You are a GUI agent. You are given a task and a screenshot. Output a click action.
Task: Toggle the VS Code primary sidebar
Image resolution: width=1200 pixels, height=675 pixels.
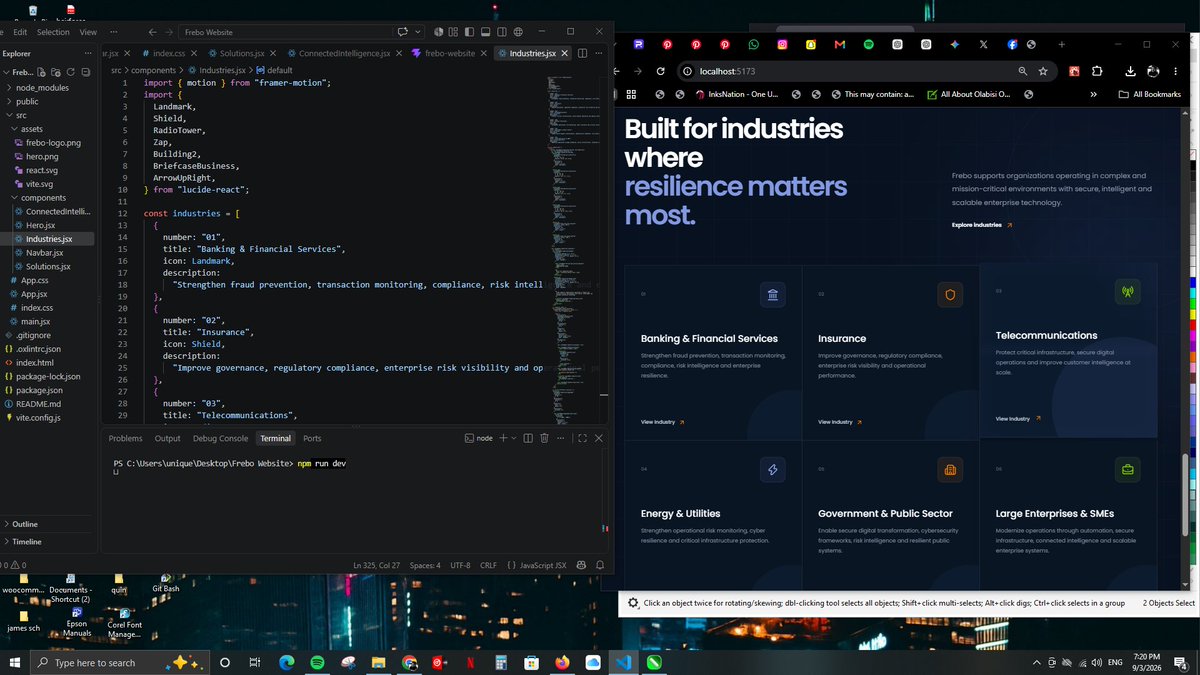click(468, 32)
